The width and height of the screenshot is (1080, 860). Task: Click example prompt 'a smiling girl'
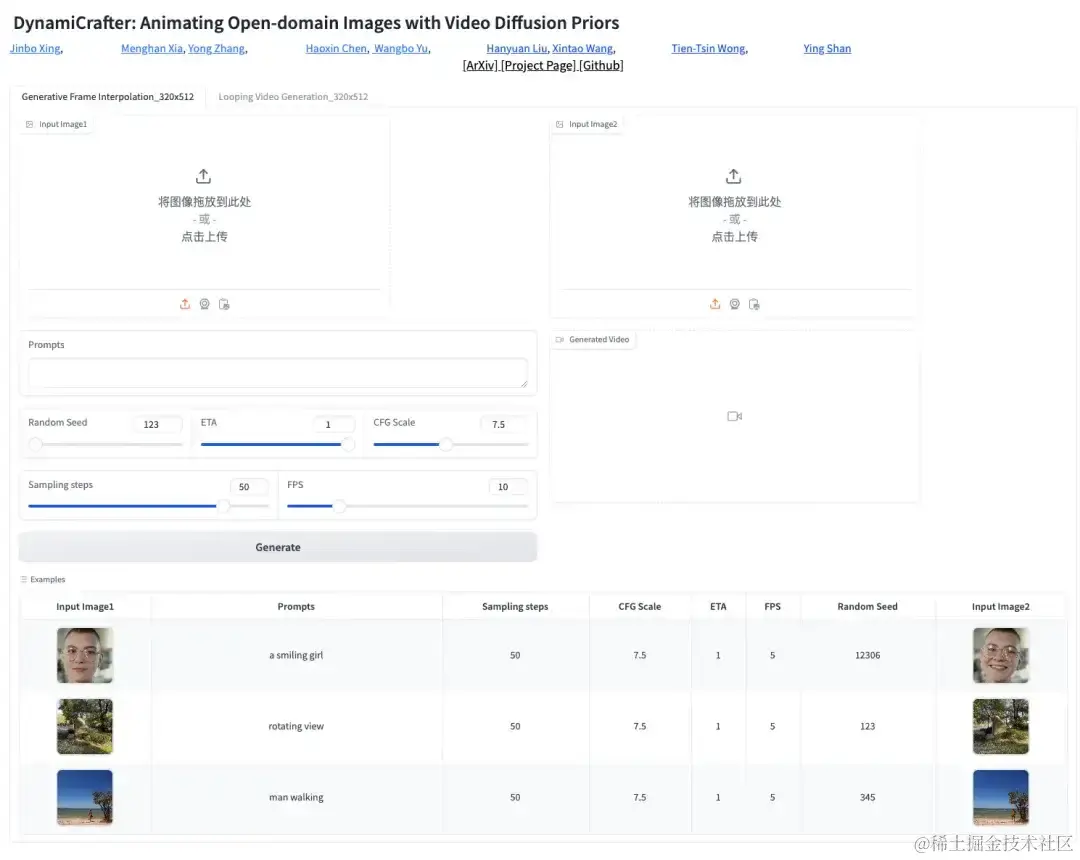click(296, 655)
